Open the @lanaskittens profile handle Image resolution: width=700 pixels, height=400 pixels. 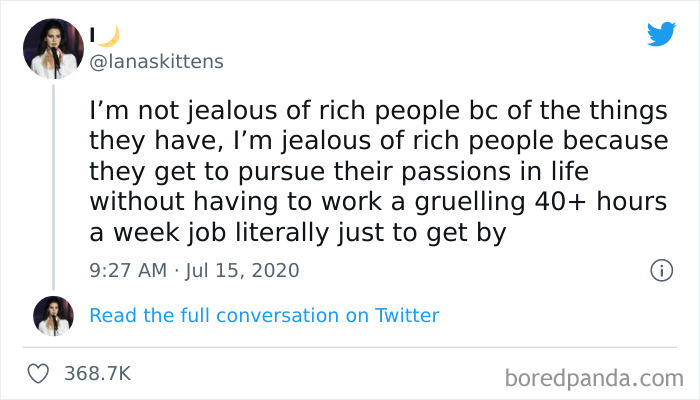[x=157, y=61]
